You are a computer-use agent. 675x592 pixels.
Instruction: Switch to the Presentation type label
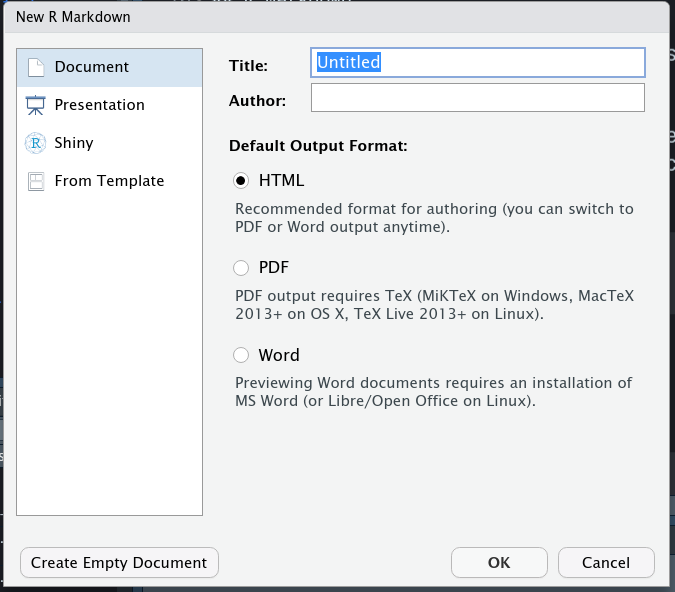(99, 105)
